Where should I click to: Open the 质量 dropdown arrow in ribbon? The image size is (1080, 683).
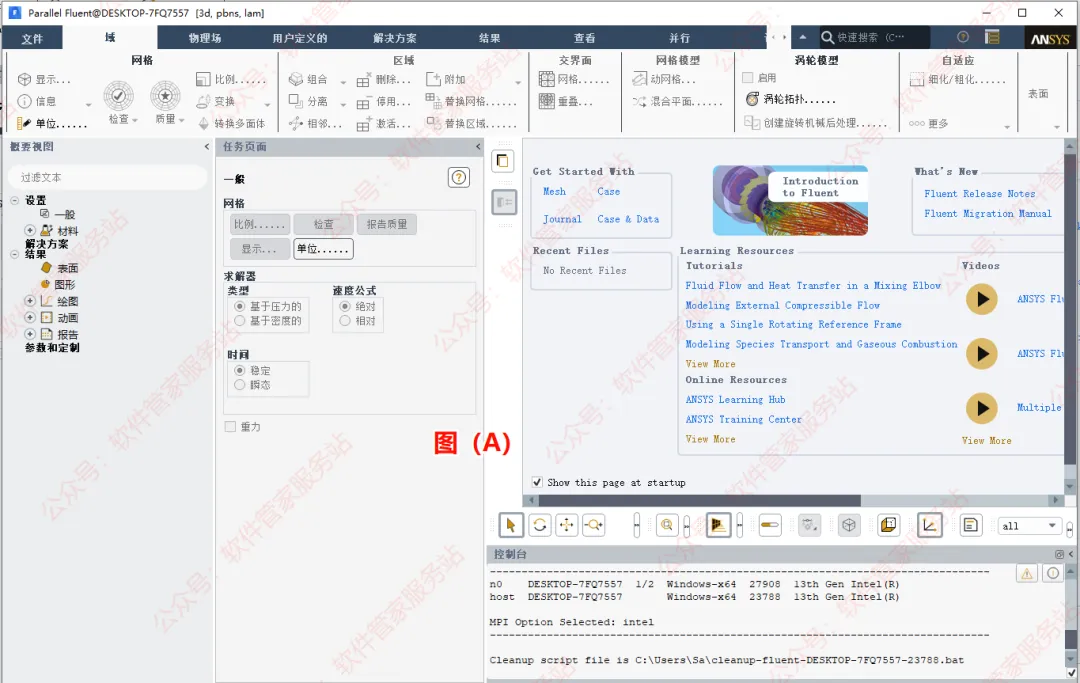click(x=181, y=120)
